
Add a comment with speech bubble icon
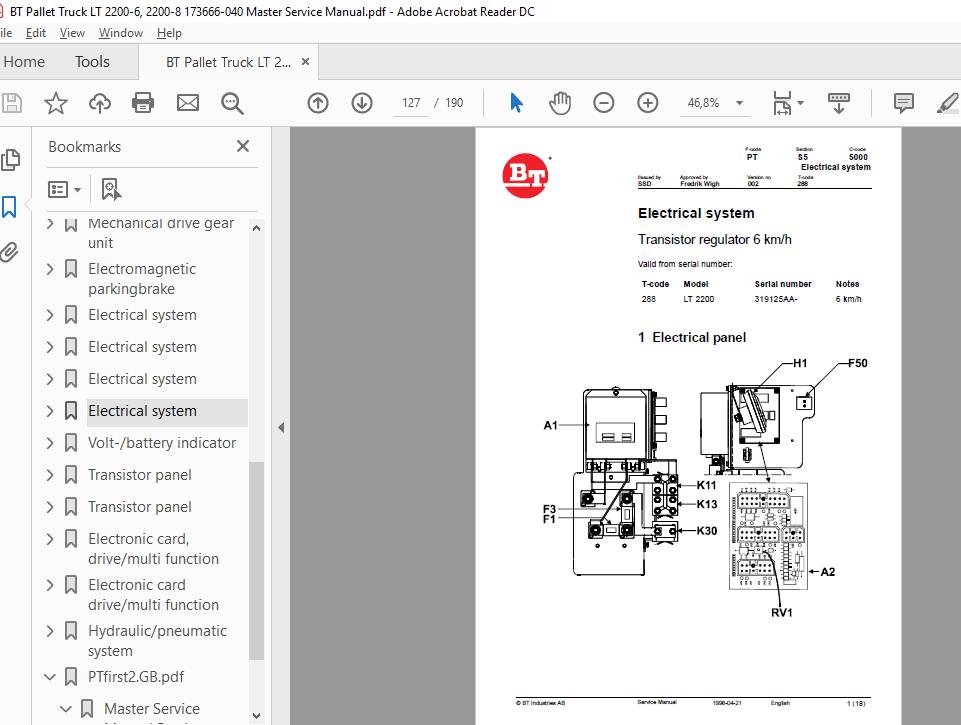pos(903,103)
